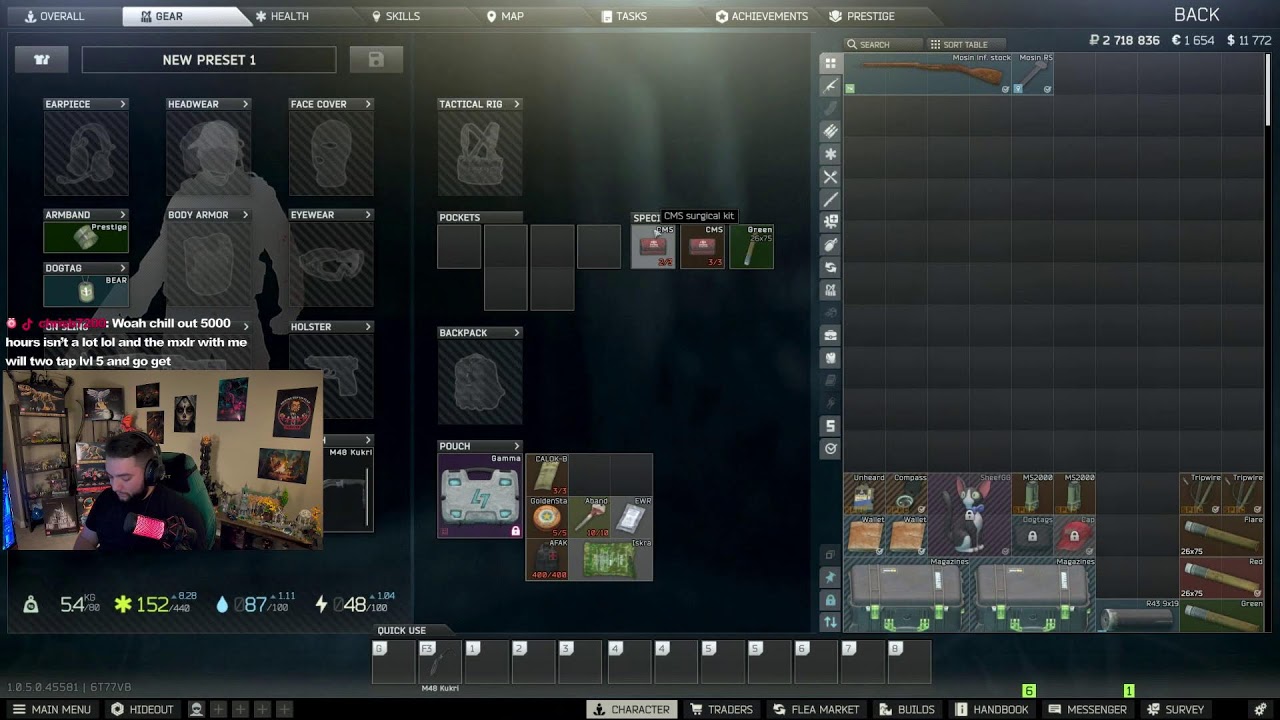1280x720 pixels.
Task: Expand the Armband slot arrow
Action: pos(123,215)
